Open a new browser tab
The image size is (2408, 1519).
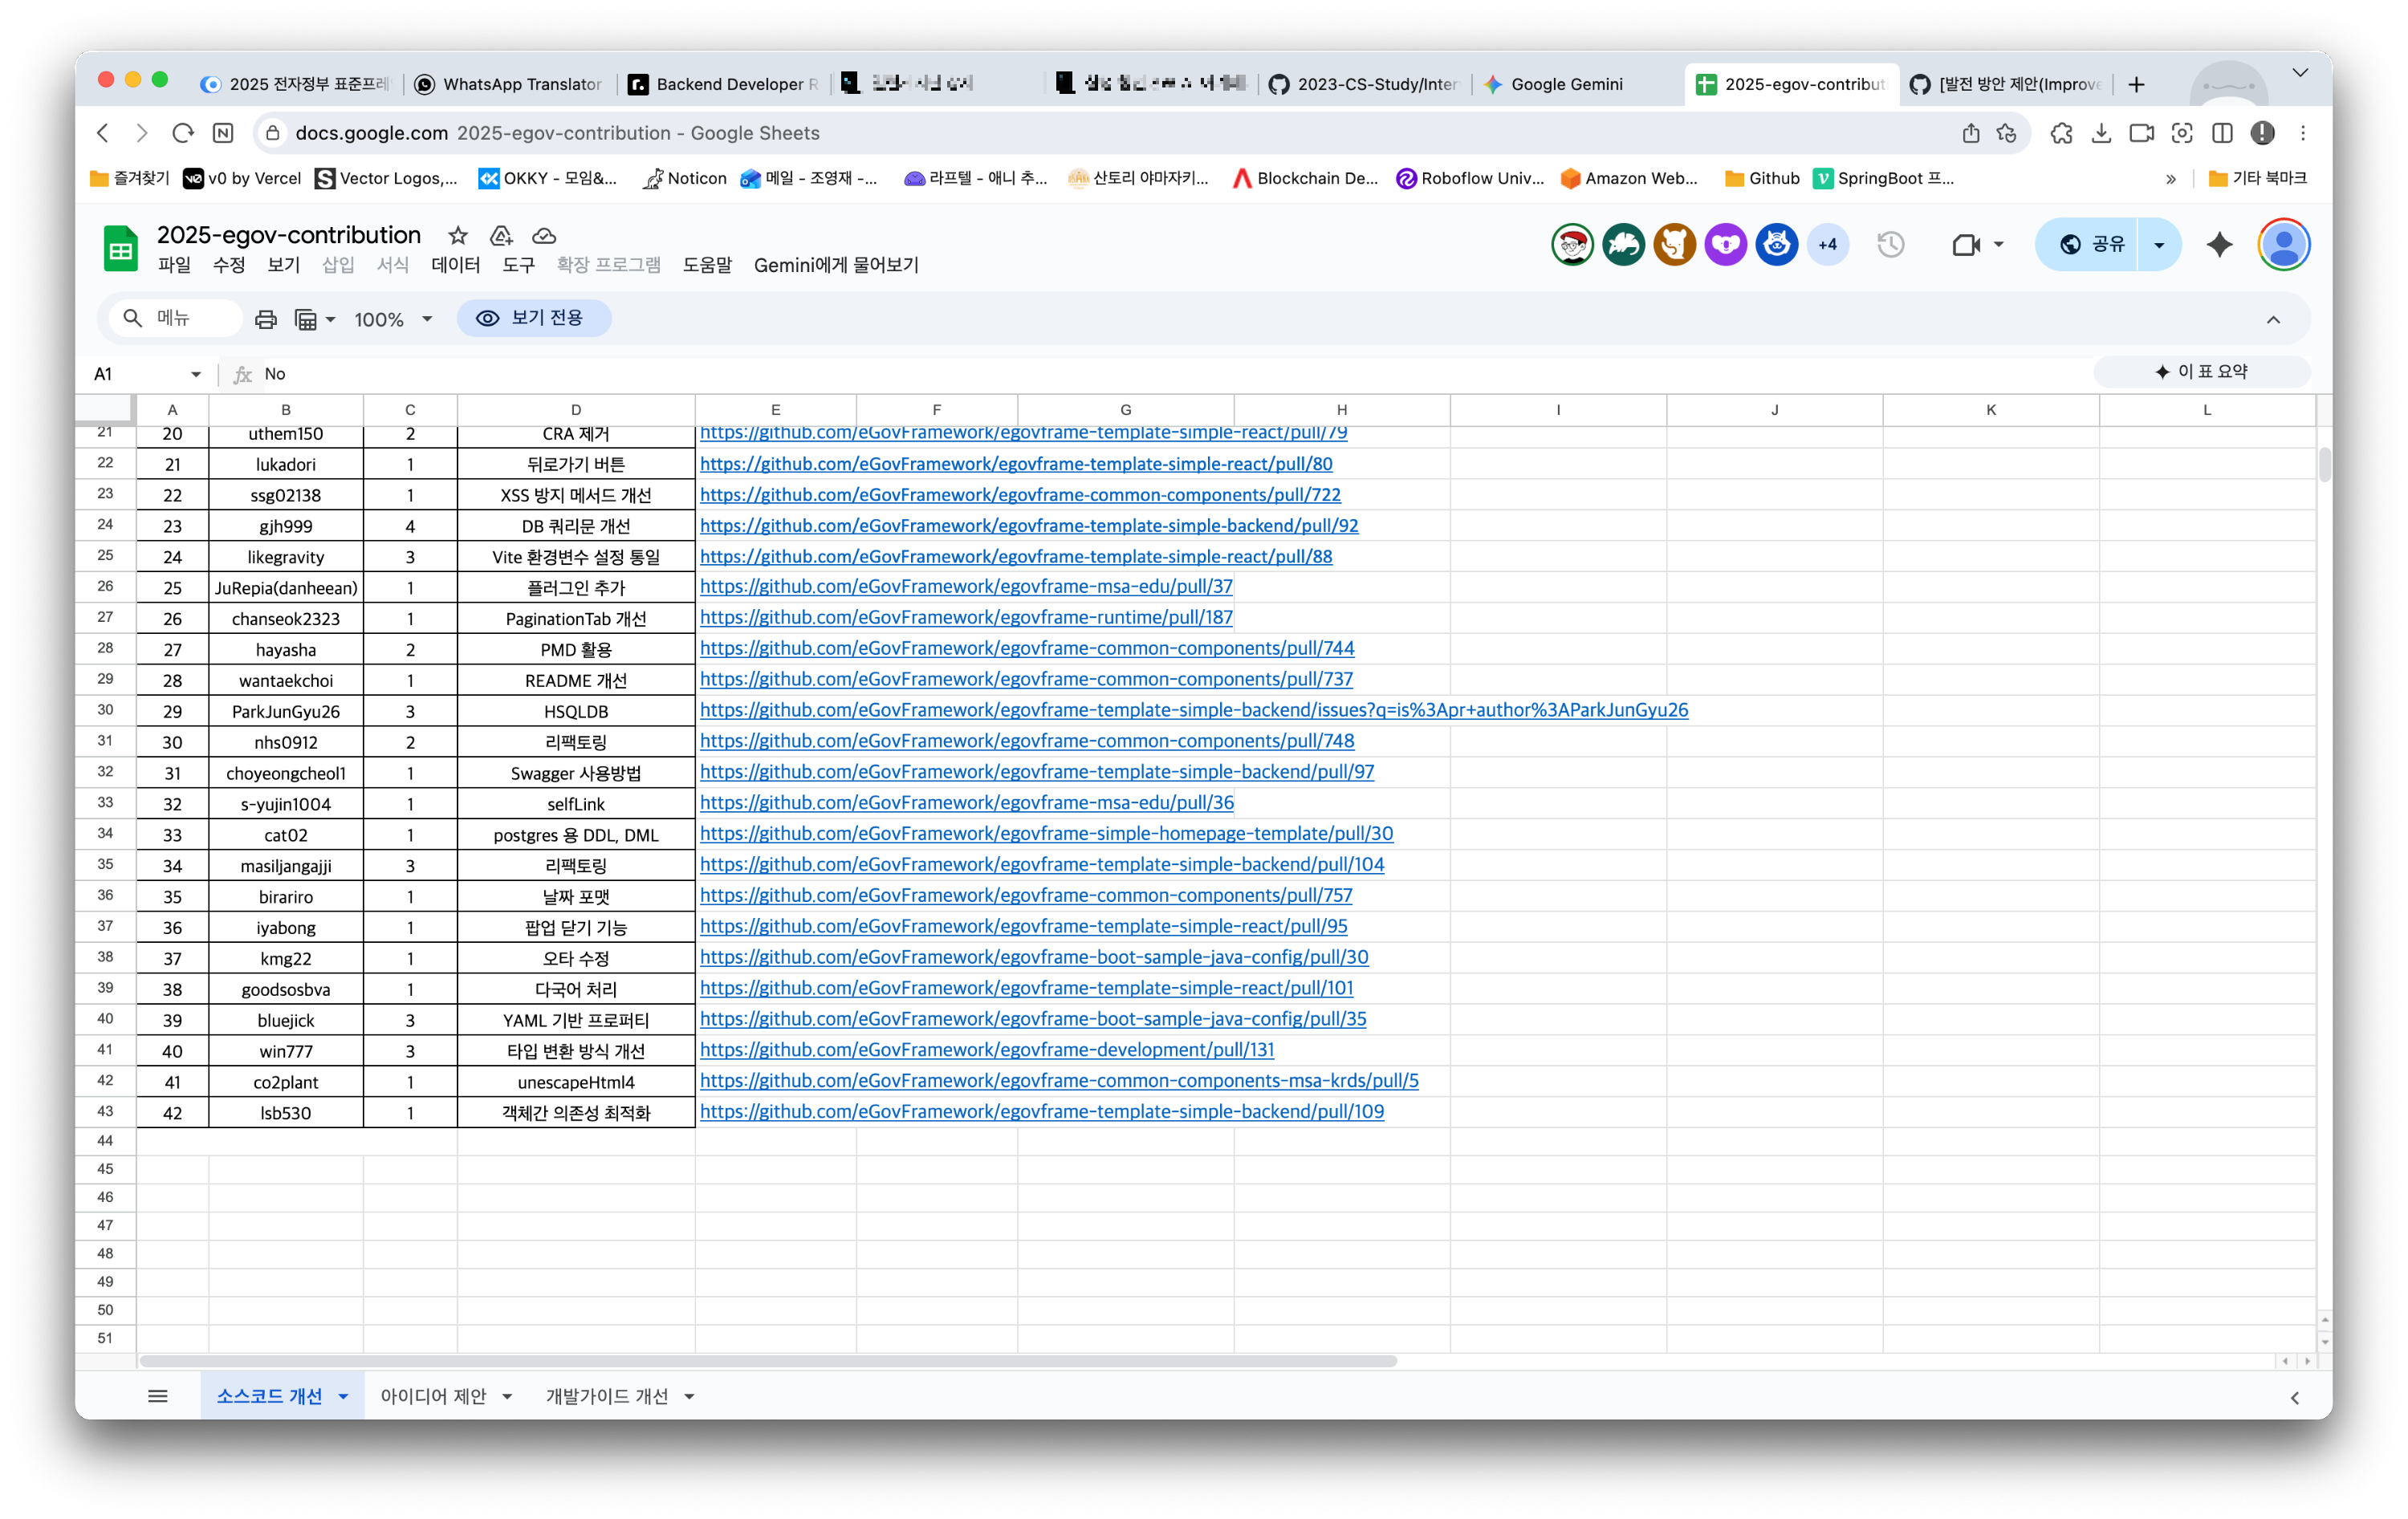point(2137,84)
